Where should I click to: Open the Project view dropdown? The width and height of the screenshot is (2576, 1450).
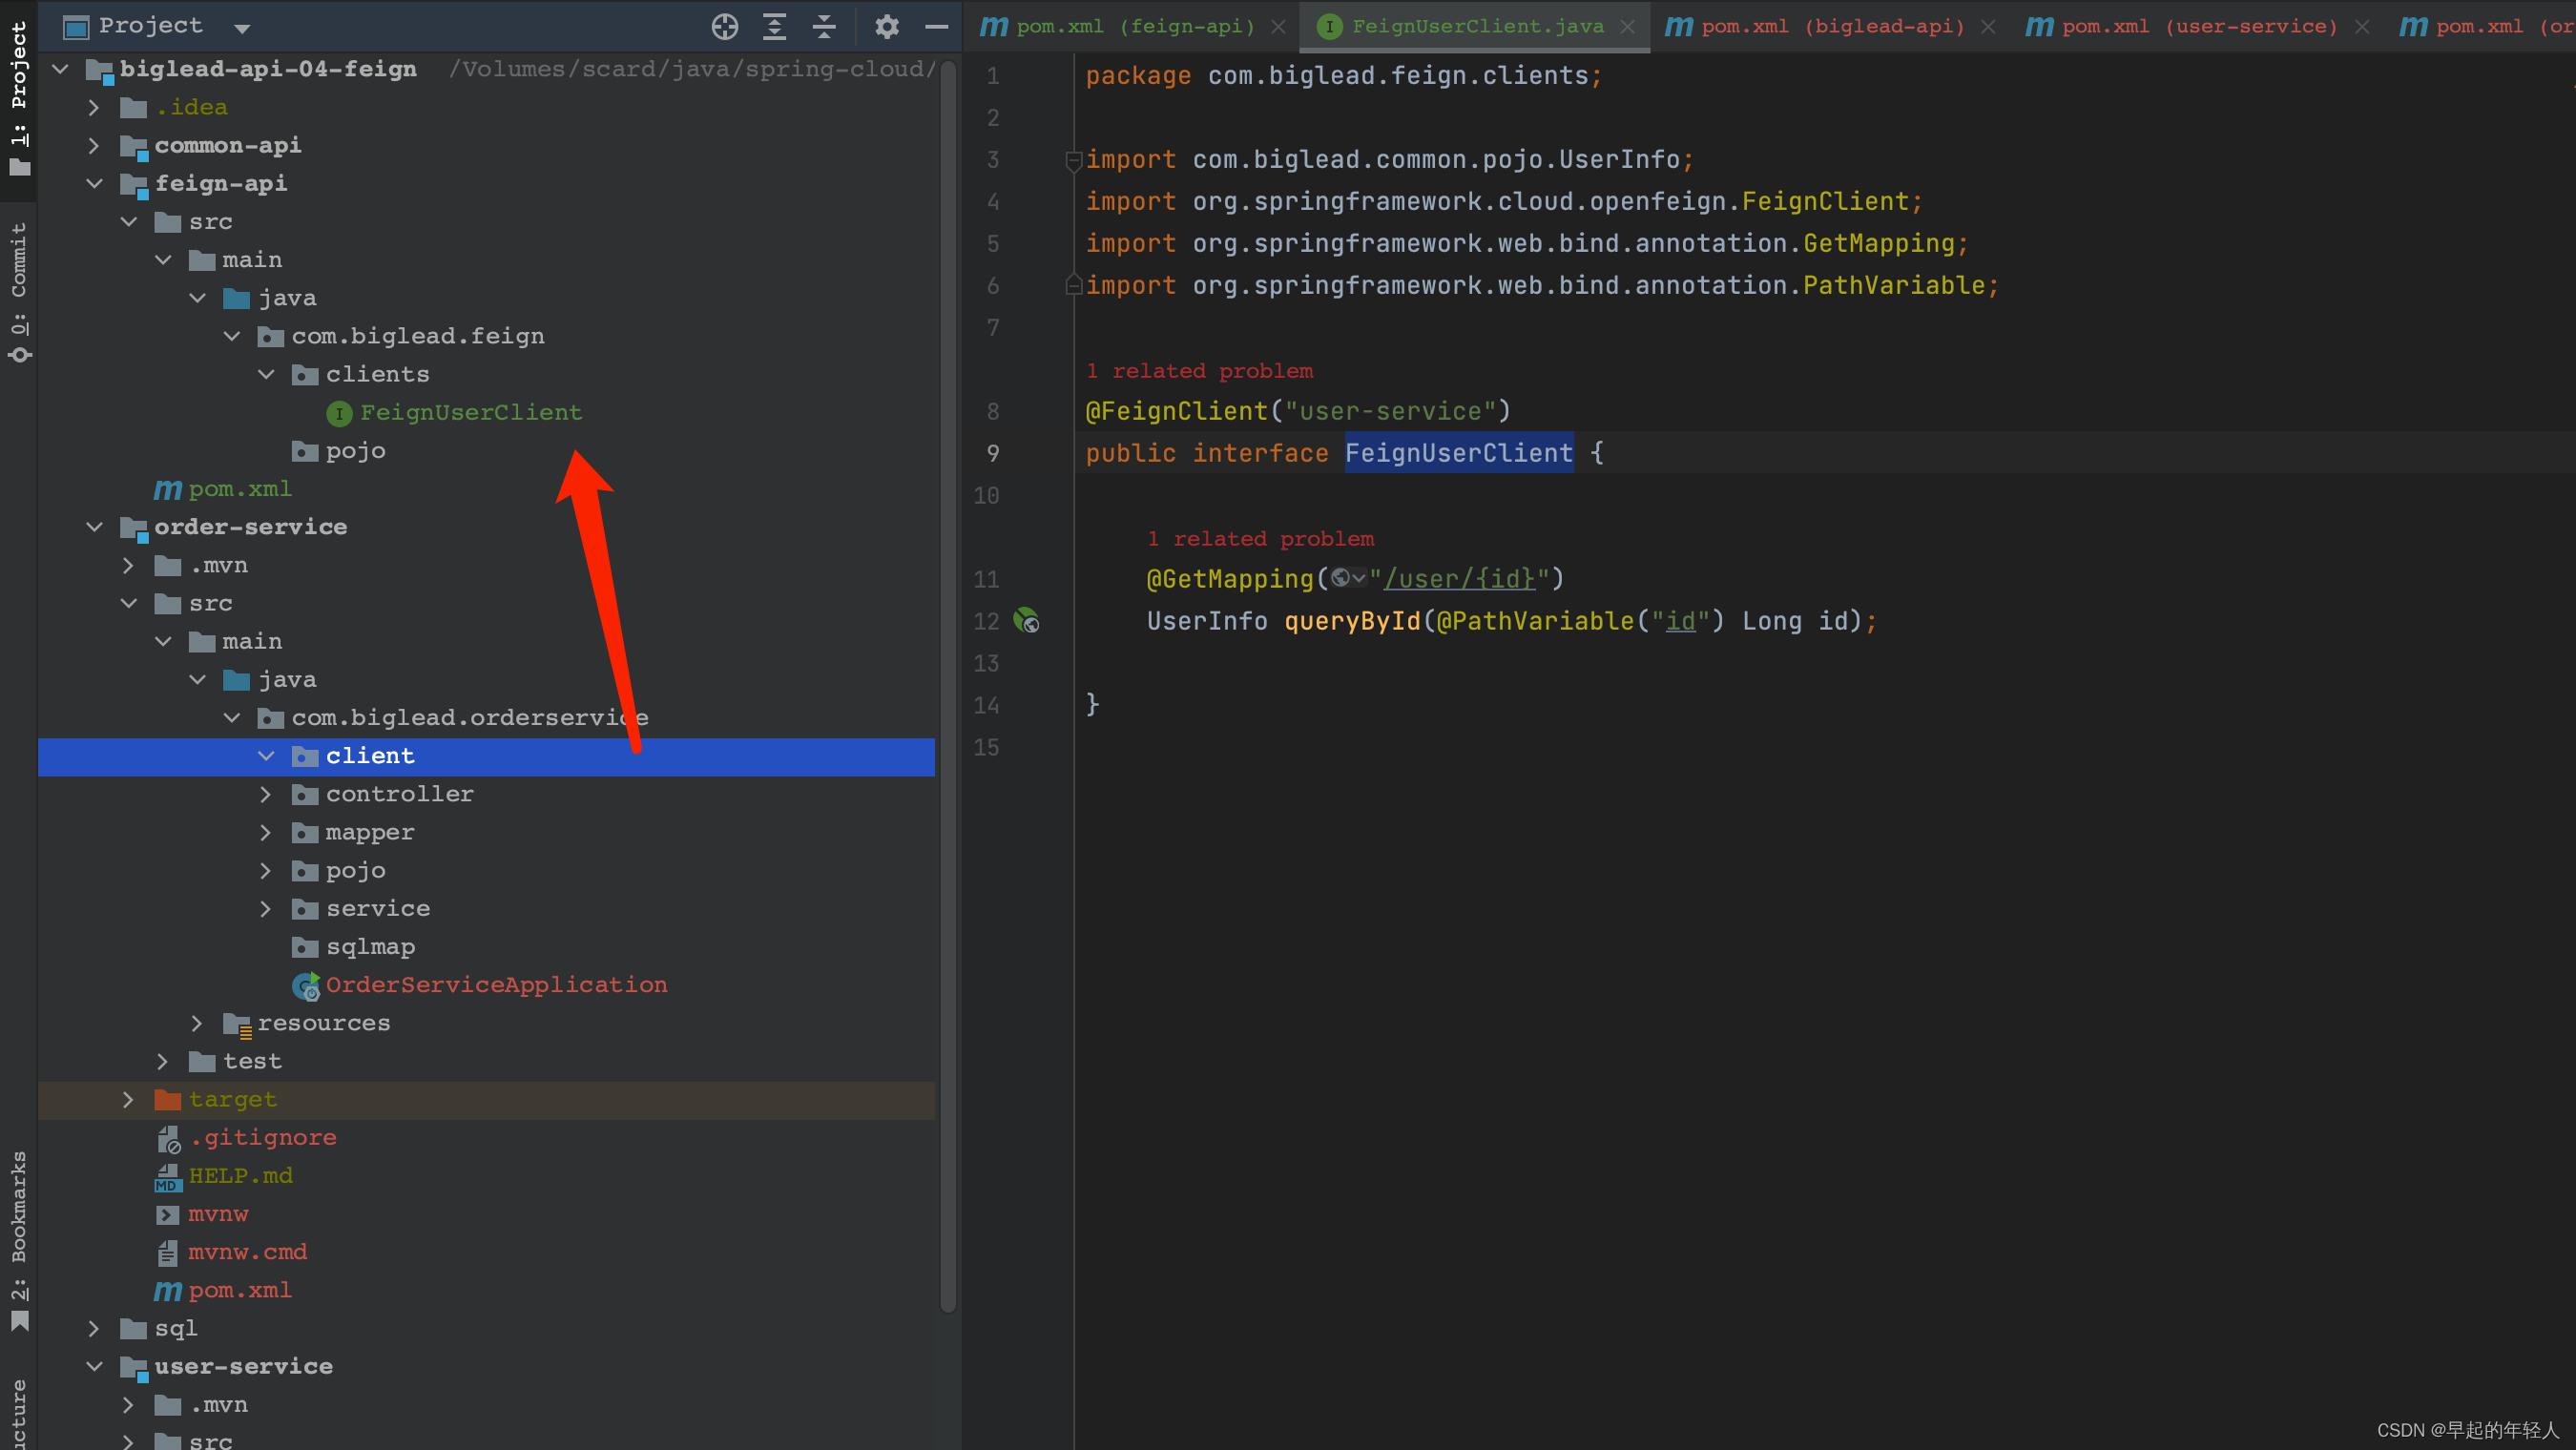[242, 28]
